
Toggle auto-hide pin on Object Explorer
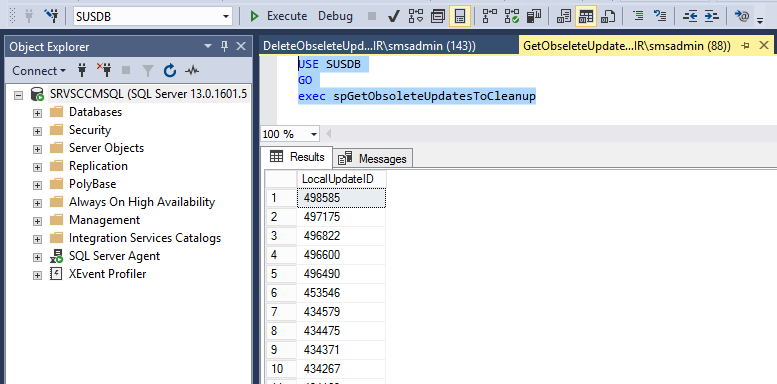(224, 47)
